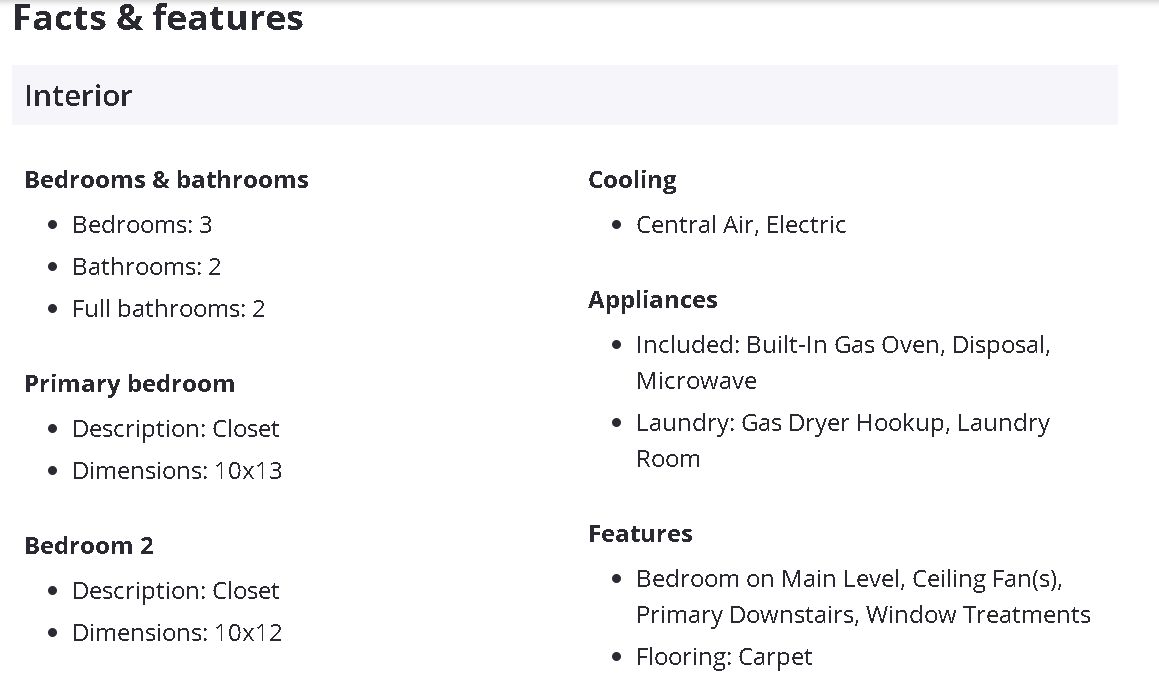The image size is (1159, 685).
Task: Click the Cooling subheading
Action: coord(632,180)
